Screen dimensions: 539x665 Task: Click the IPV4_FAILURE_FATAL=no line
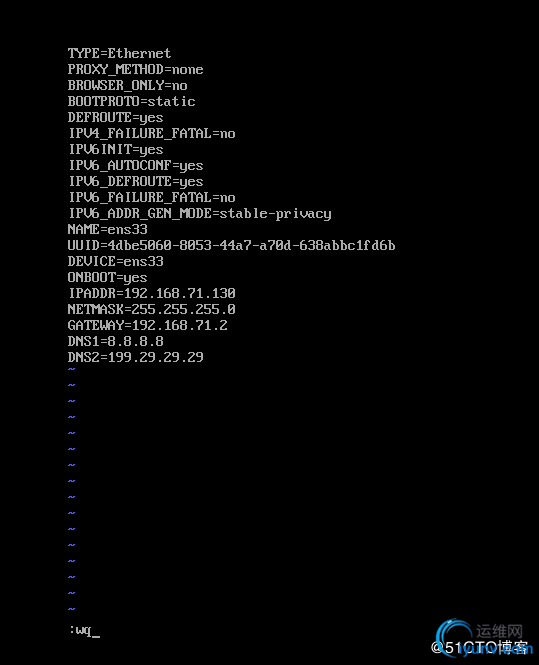click(152, 134)
